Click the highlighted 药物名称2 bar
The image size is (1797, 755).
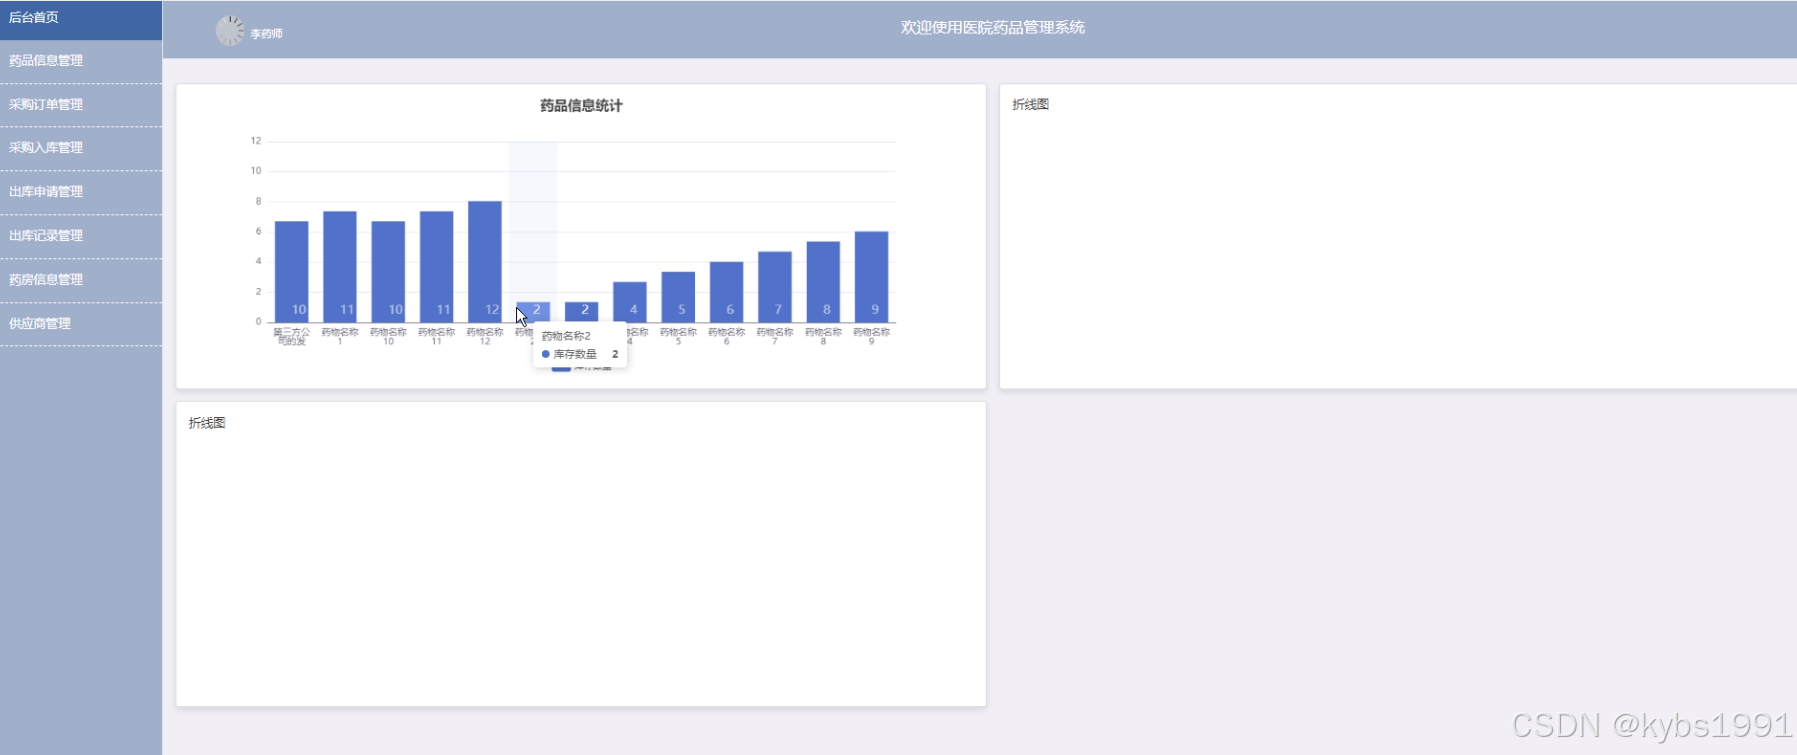click(x=533, y=312)
